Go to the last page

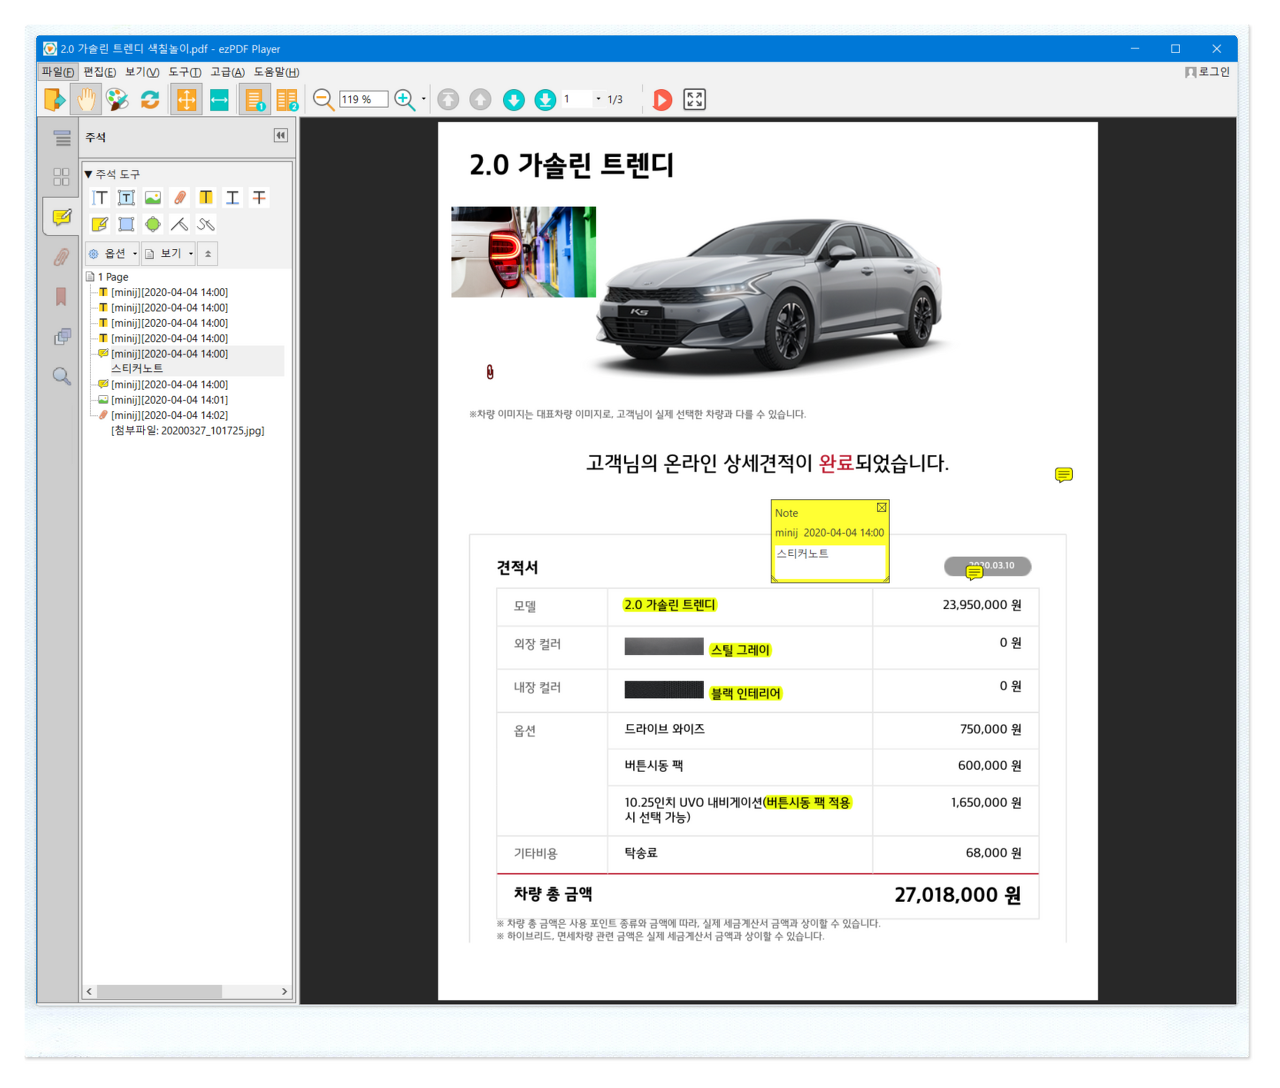click(545, 99)
